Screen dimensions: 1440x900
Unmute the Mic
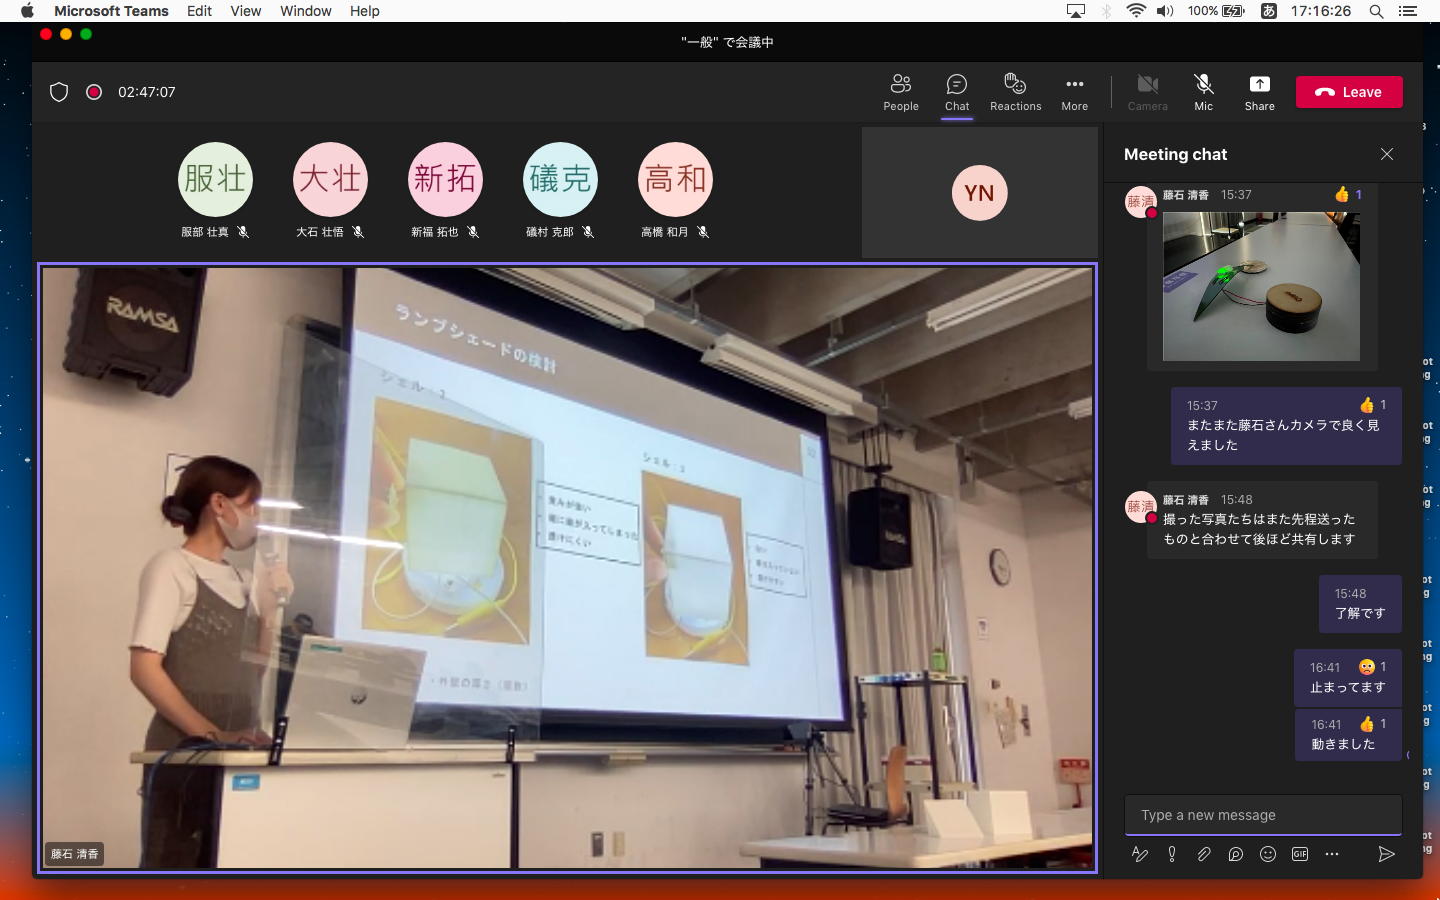pos(1203,92)
